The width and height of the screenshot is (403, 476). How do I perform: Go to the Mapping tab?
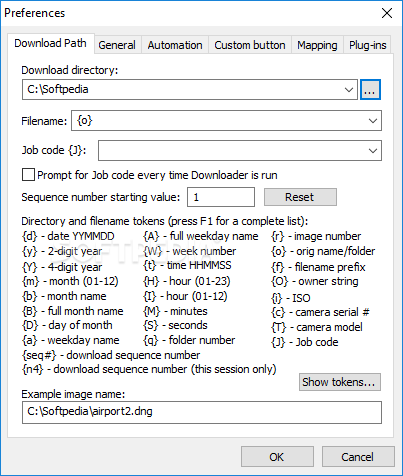[x=317, y=45]
